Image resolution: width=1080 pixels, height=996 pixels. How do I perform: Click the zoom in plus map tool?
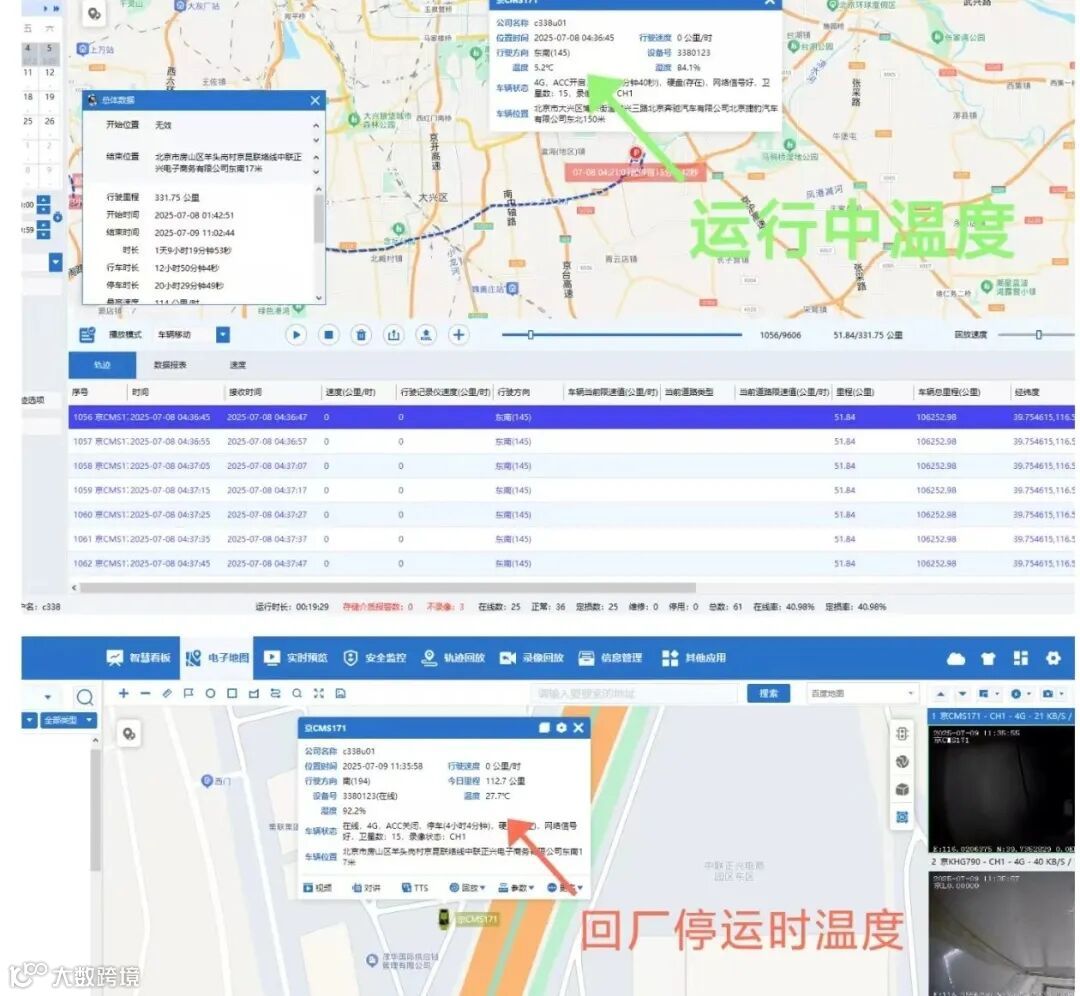point(123,694)
